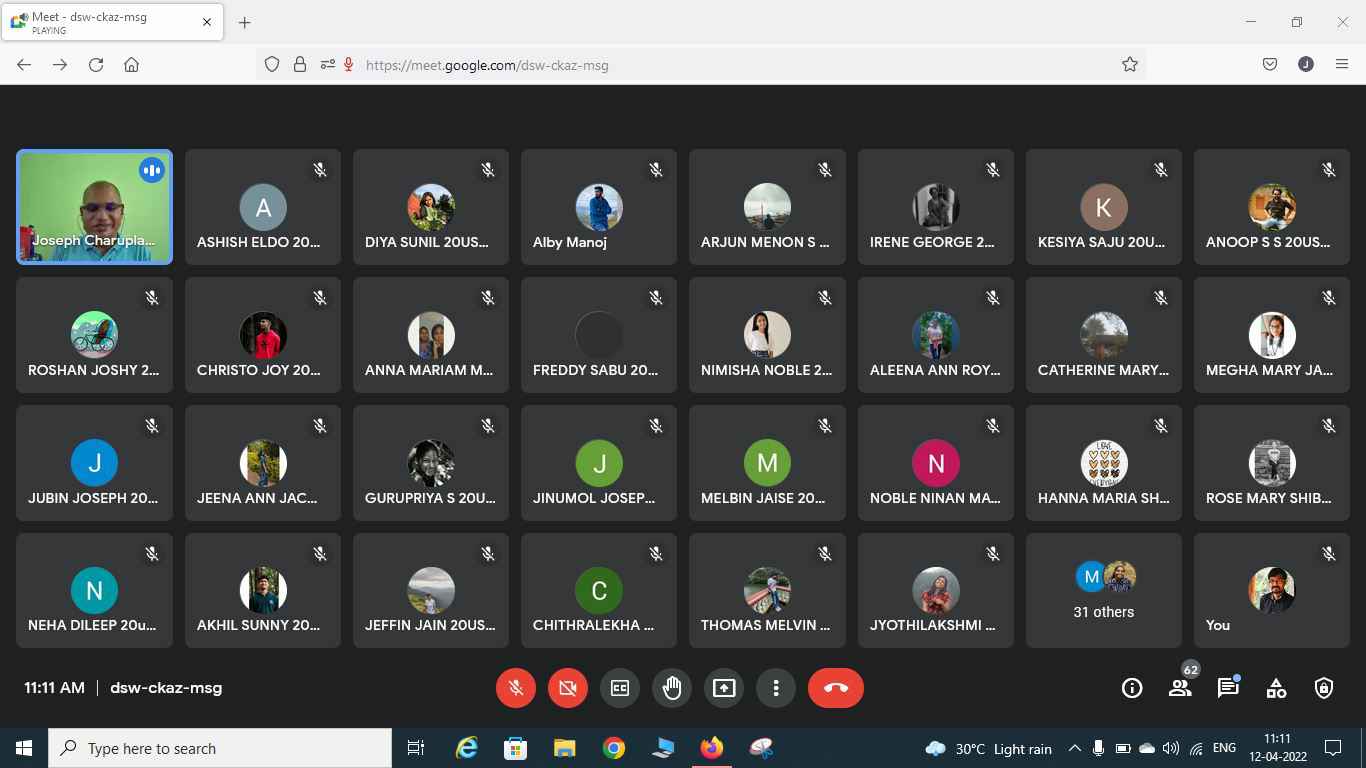Select FREDDY SABU name label
Screen dimensions: 1366x768
pos(596,370)
